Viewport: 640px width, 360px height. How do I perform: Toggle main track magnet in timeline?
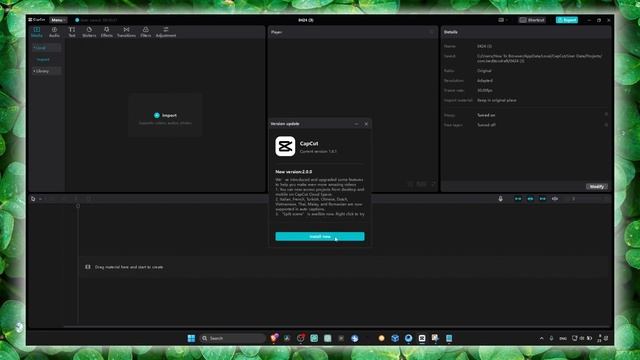[518, 199]
